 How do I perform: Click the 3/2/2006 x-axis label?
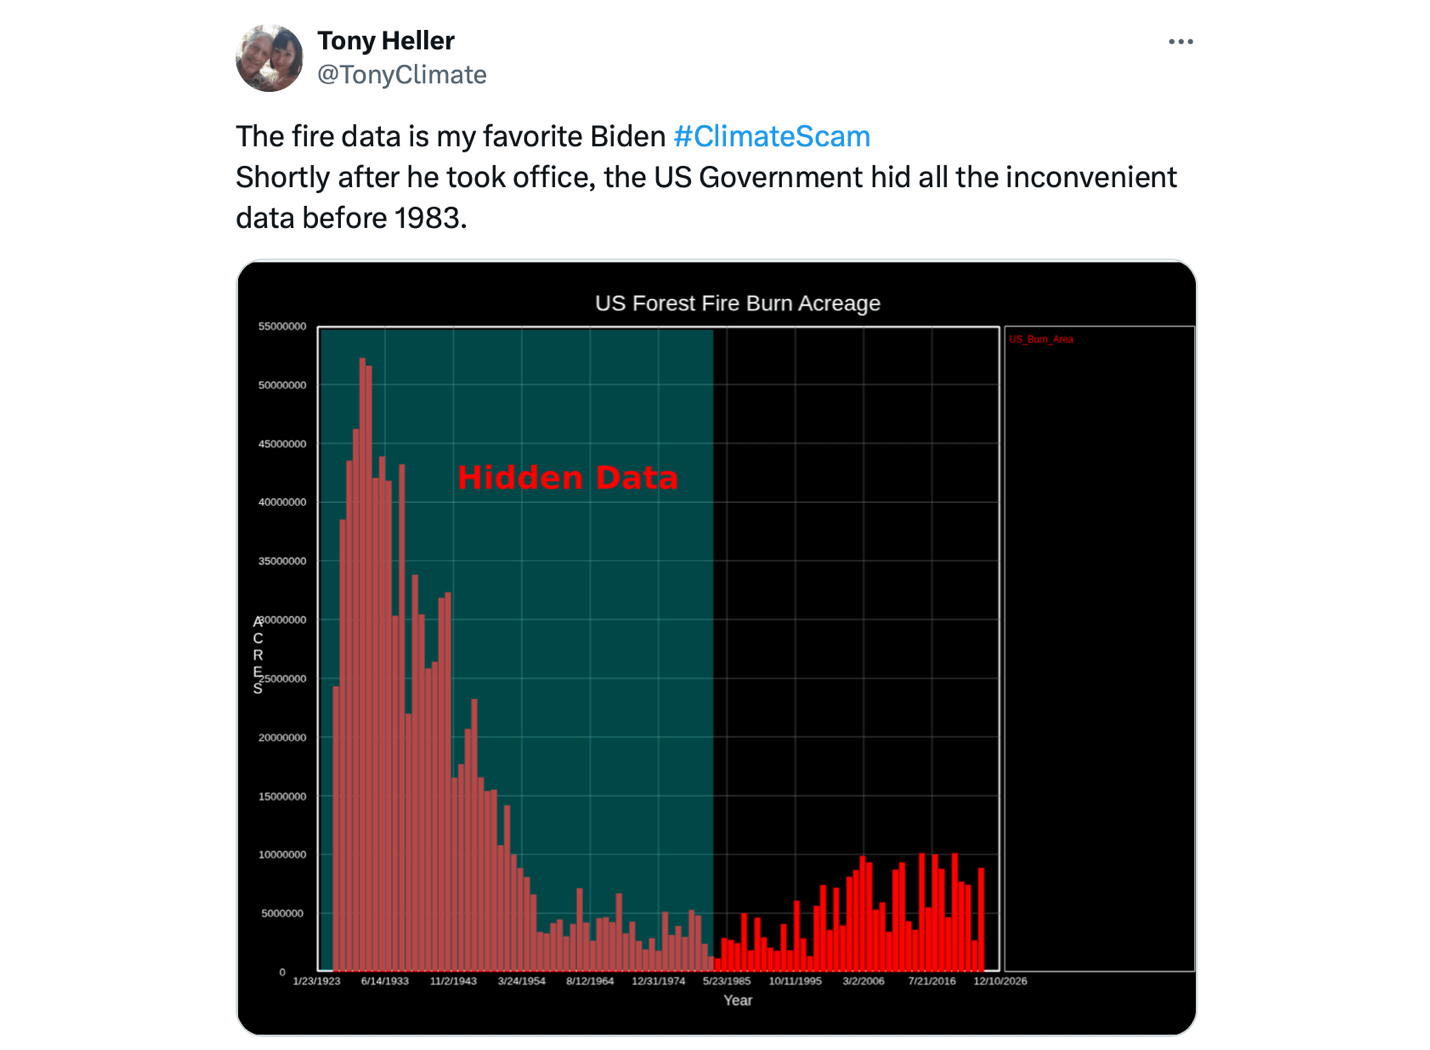click(863, 981)
